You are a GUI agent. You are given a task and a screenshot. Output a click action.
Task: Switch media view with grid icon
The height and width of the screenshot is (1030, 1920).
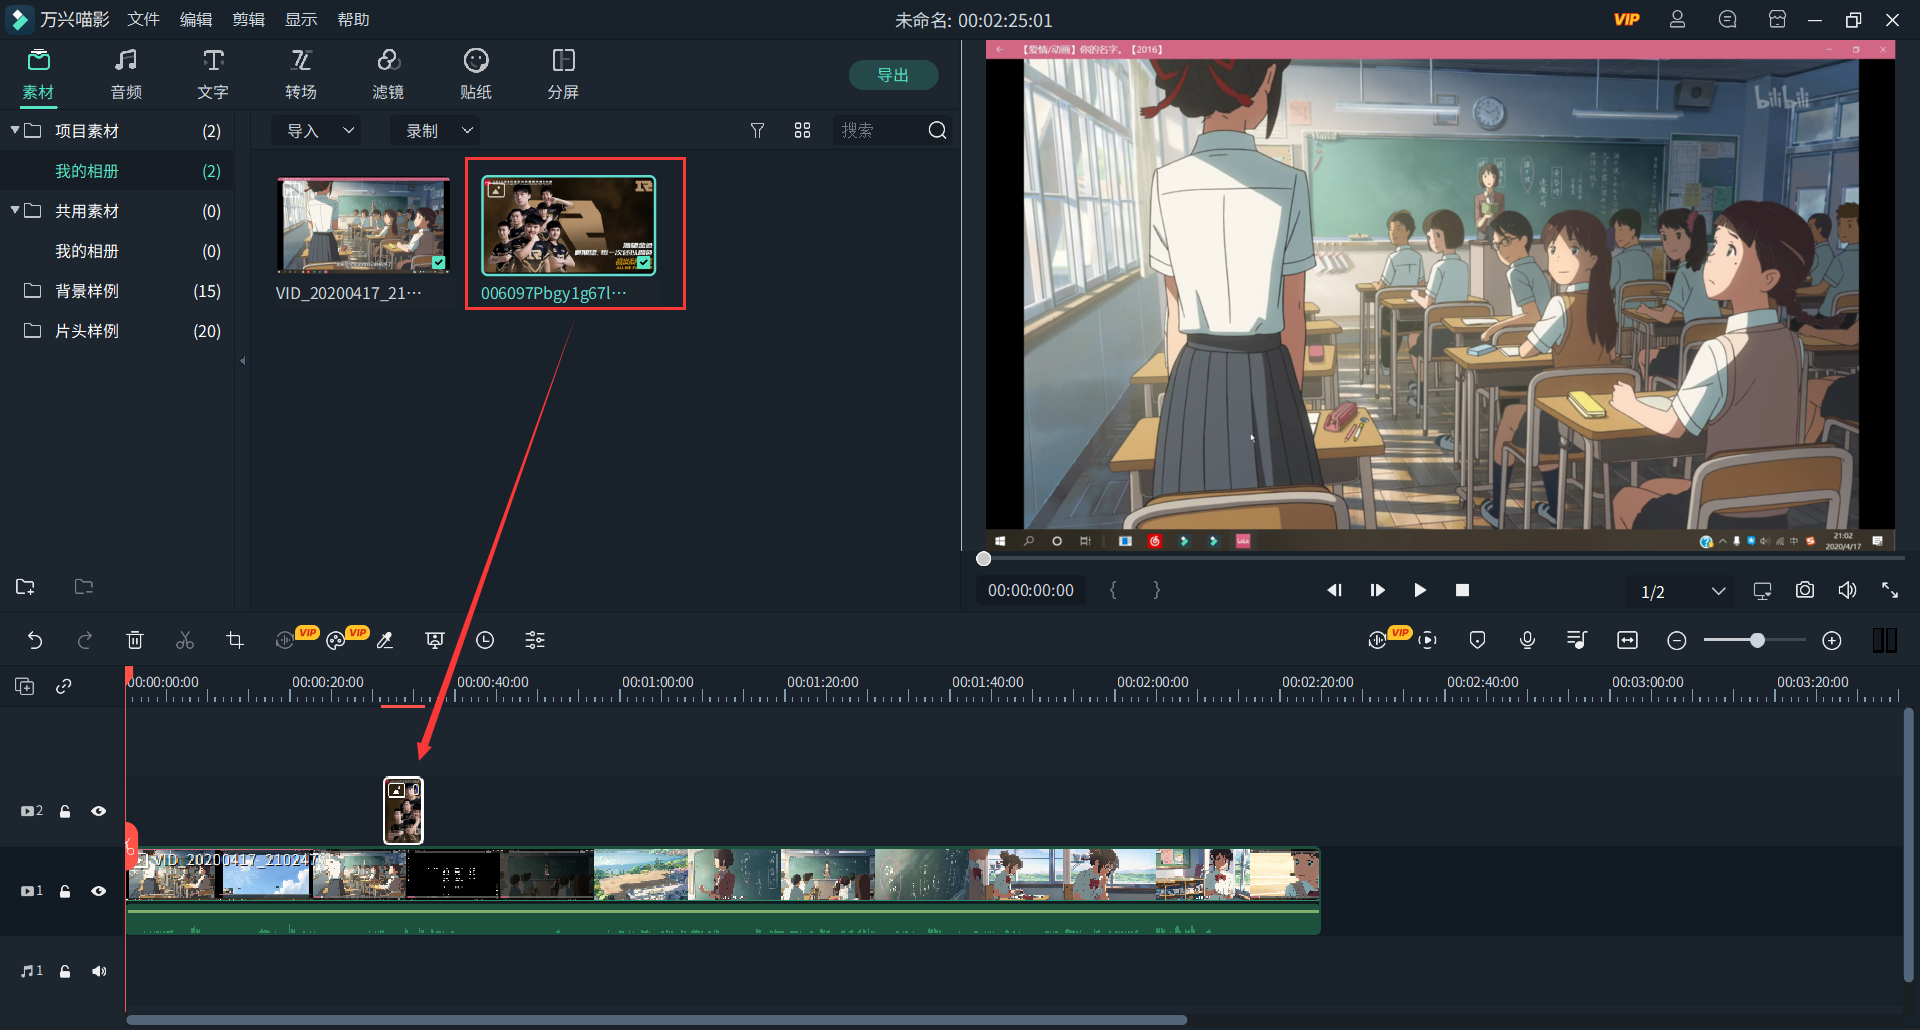[x=802, y=131]
